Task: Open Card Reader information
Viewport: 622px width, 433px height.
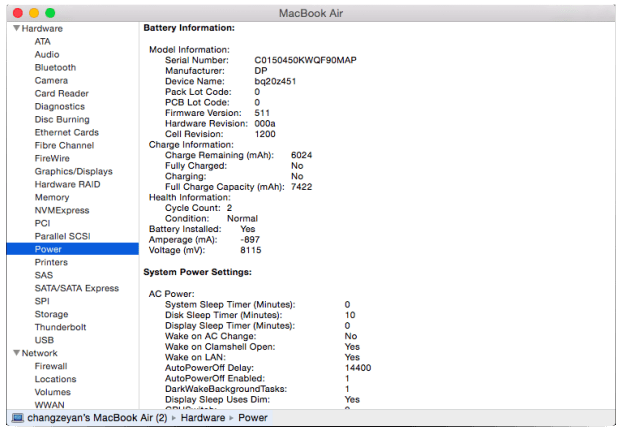Action: [x=61, y=94]
